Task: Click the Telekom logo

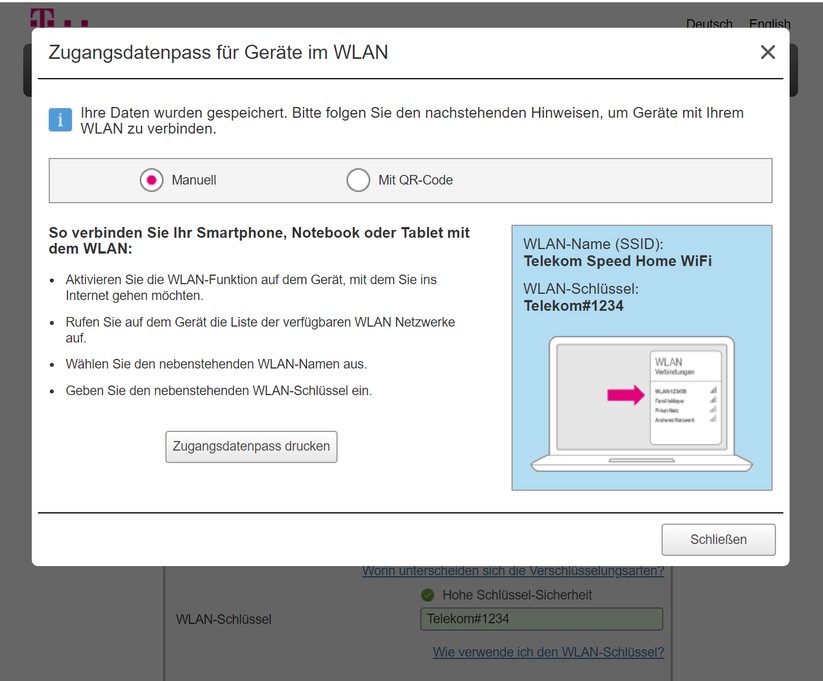Action: click(x=58, y=19)
